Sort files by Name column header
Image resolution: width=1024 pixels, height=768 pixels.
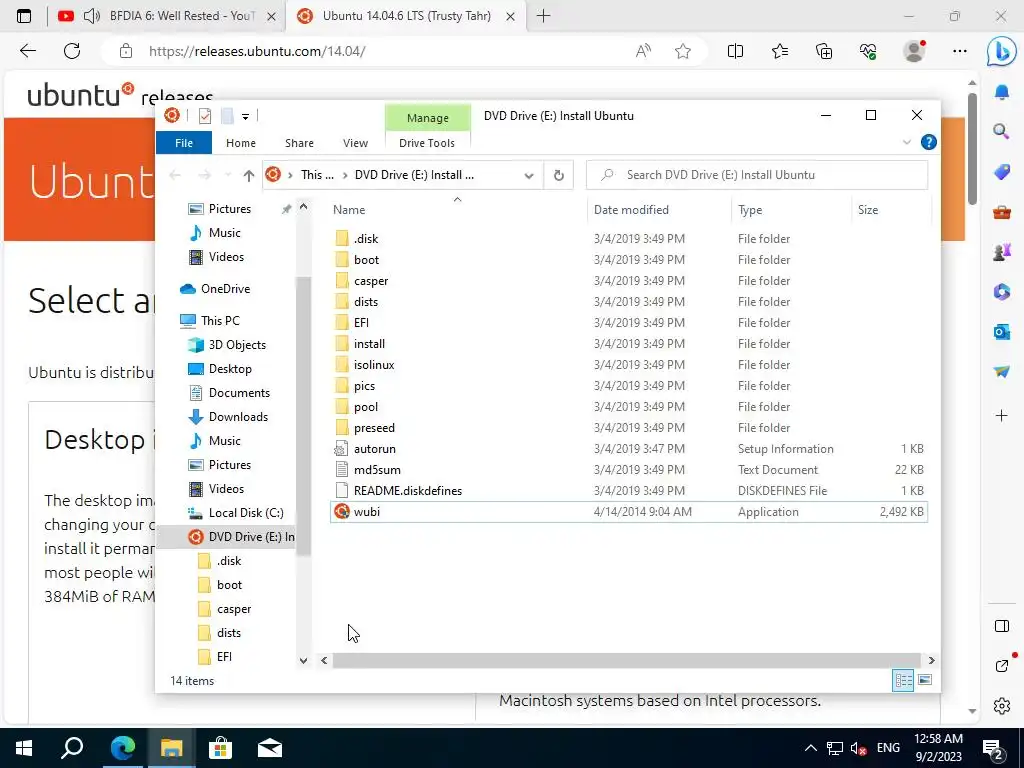457,210
